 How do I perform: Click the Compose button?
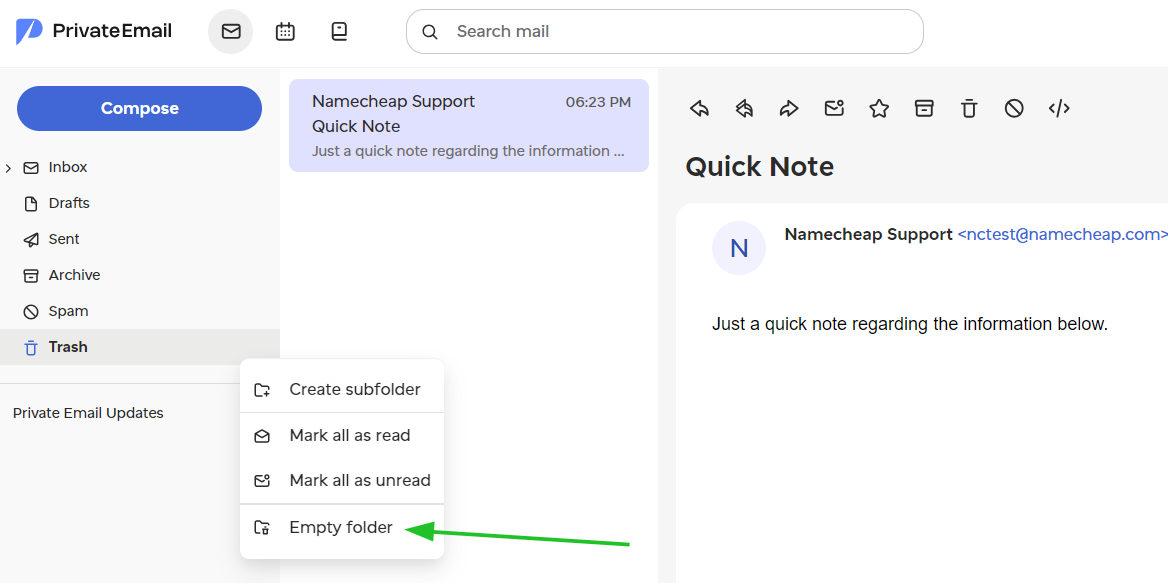click(139, 108)
